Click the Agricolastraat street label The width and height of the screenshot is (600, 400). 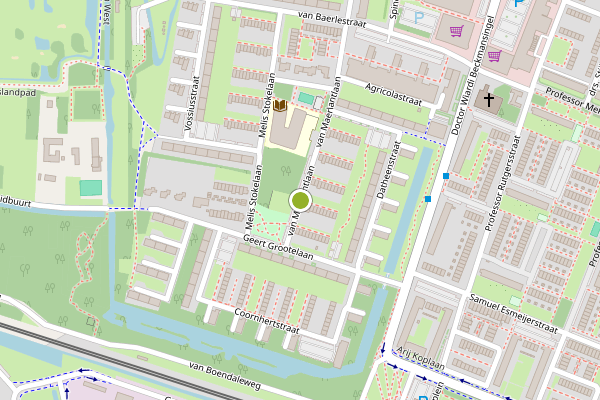(x=393, y=94)
